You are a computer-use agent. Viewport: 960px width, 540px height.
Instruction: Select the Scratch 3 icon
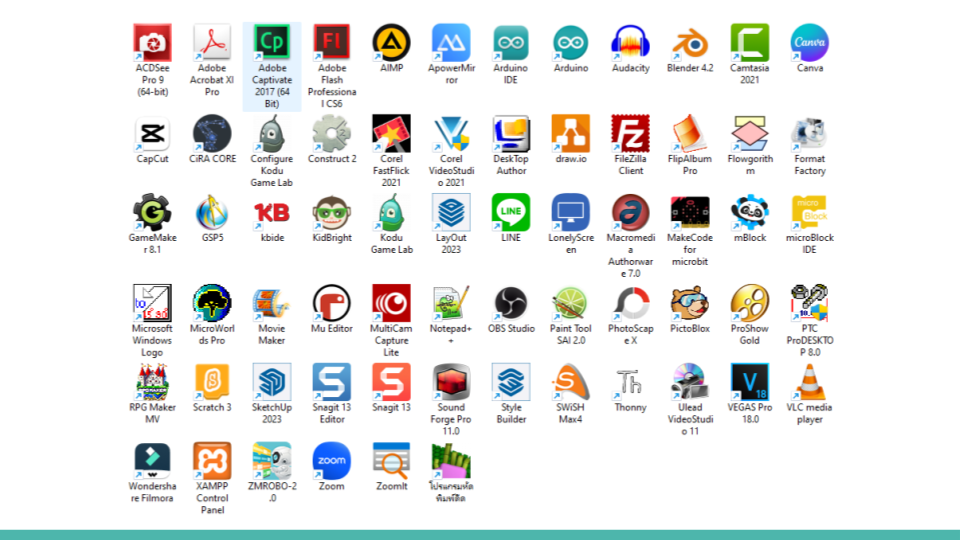(x=212, y=382)
